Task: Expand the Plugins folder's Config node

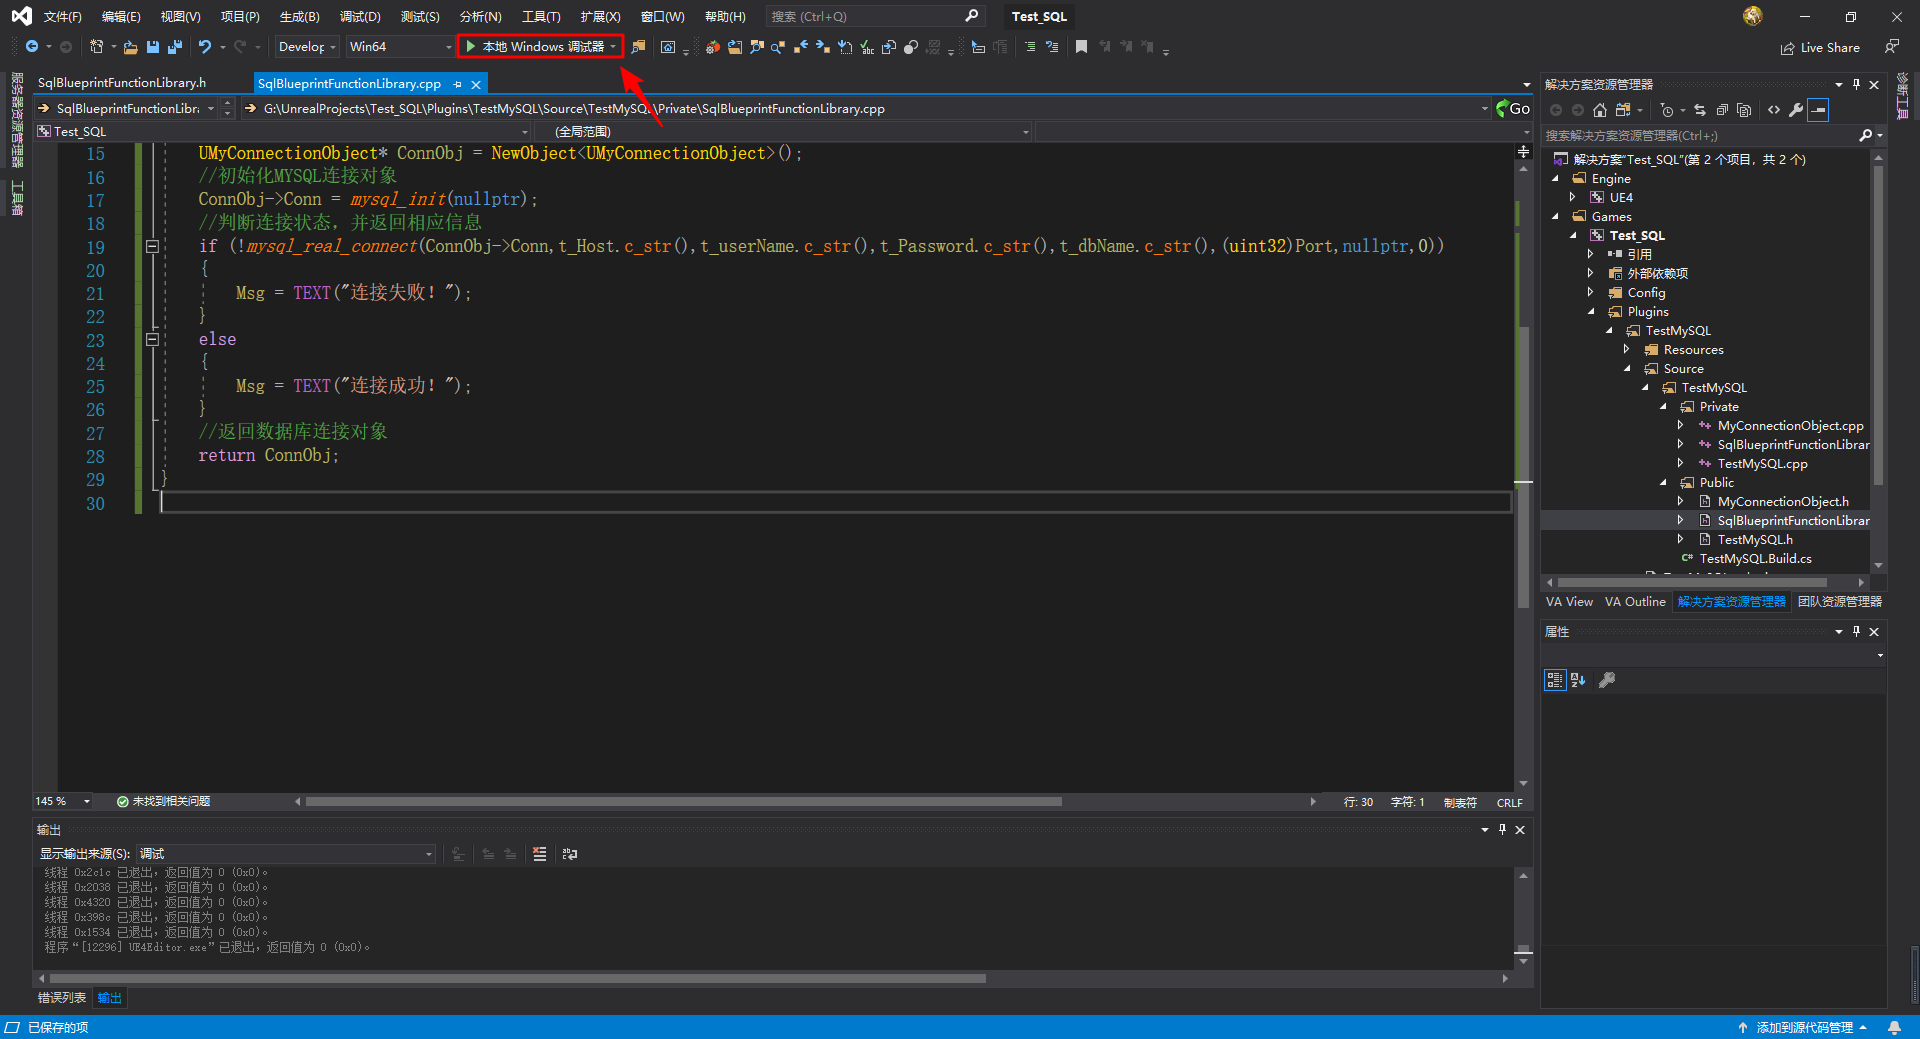Action: [1592, 292]
